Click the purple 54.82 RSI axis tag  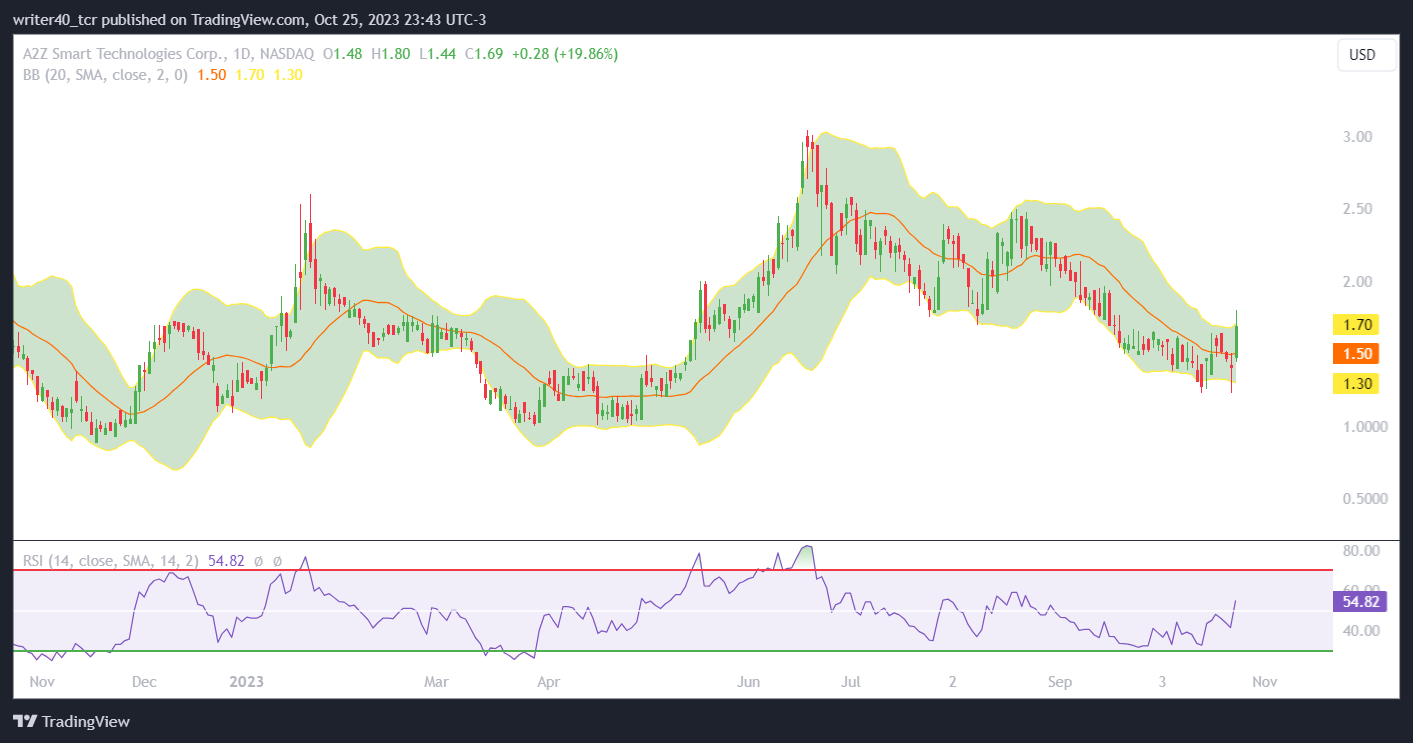tap(1360, 601)
